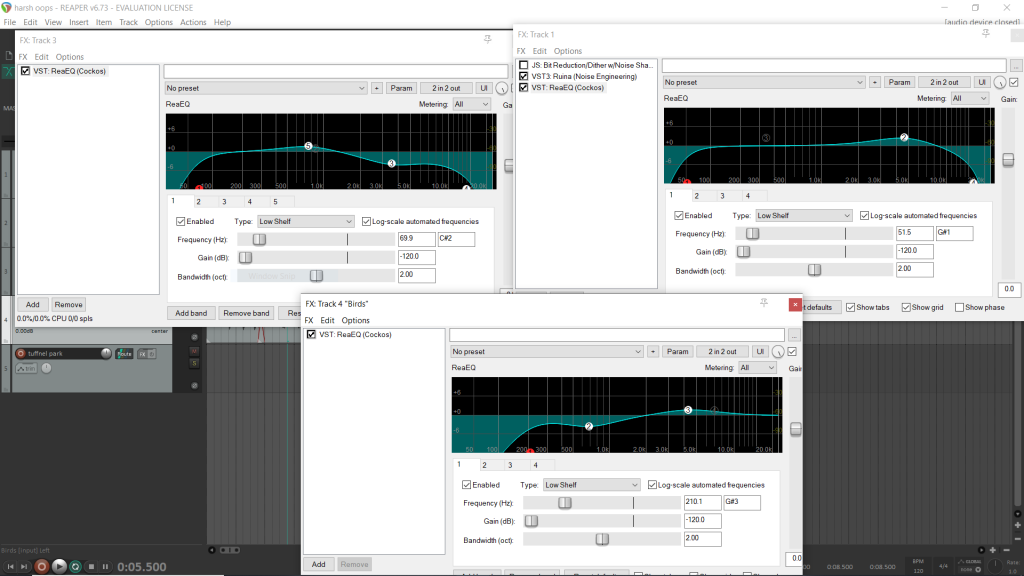Click Add band in Track 3 ReaEQ
Screen dimensions: 1024x576
[191, 313]
